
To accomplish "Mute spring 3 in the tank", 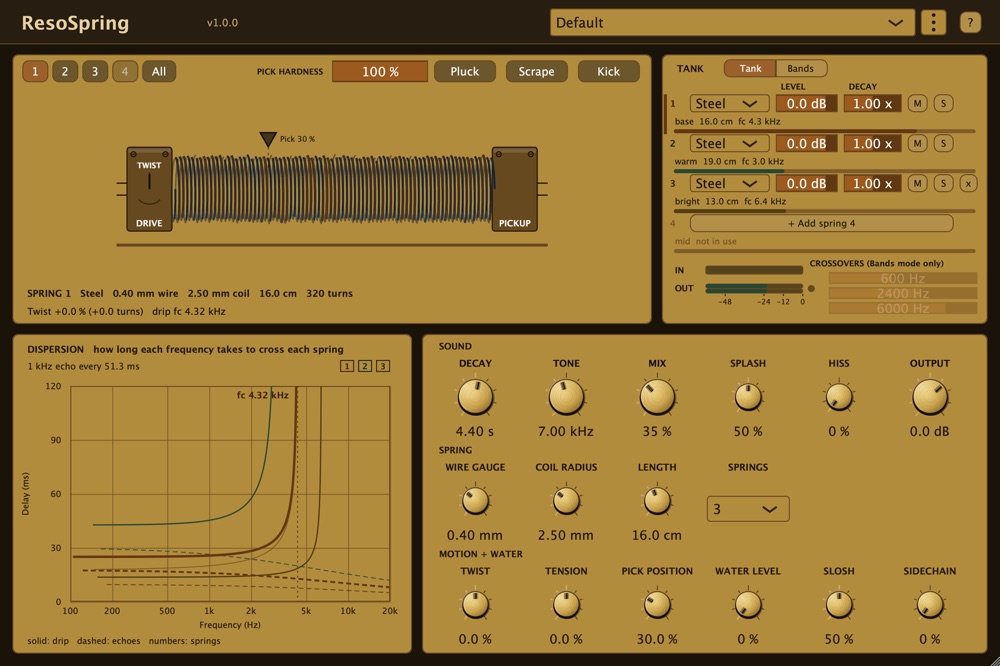I will tap(917, 184).
